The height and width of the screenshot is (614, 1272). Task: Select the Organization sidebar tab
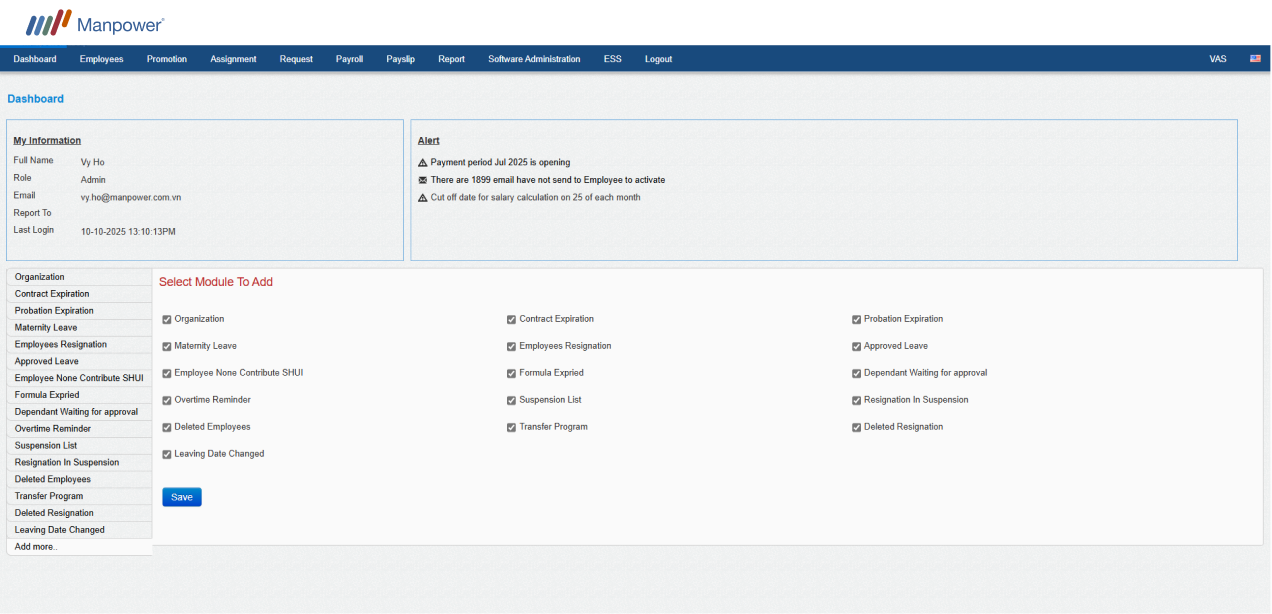click(79, 277)
